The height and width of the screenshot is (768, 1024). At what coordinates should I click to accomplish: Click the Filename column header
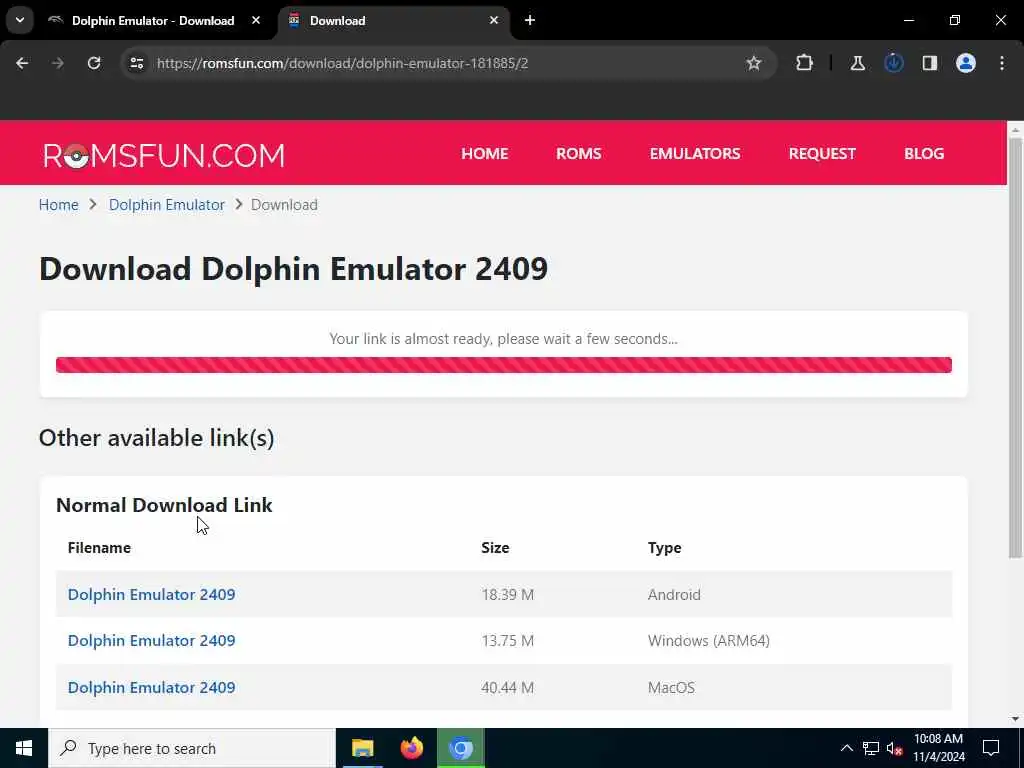click(x=99, y=547)
